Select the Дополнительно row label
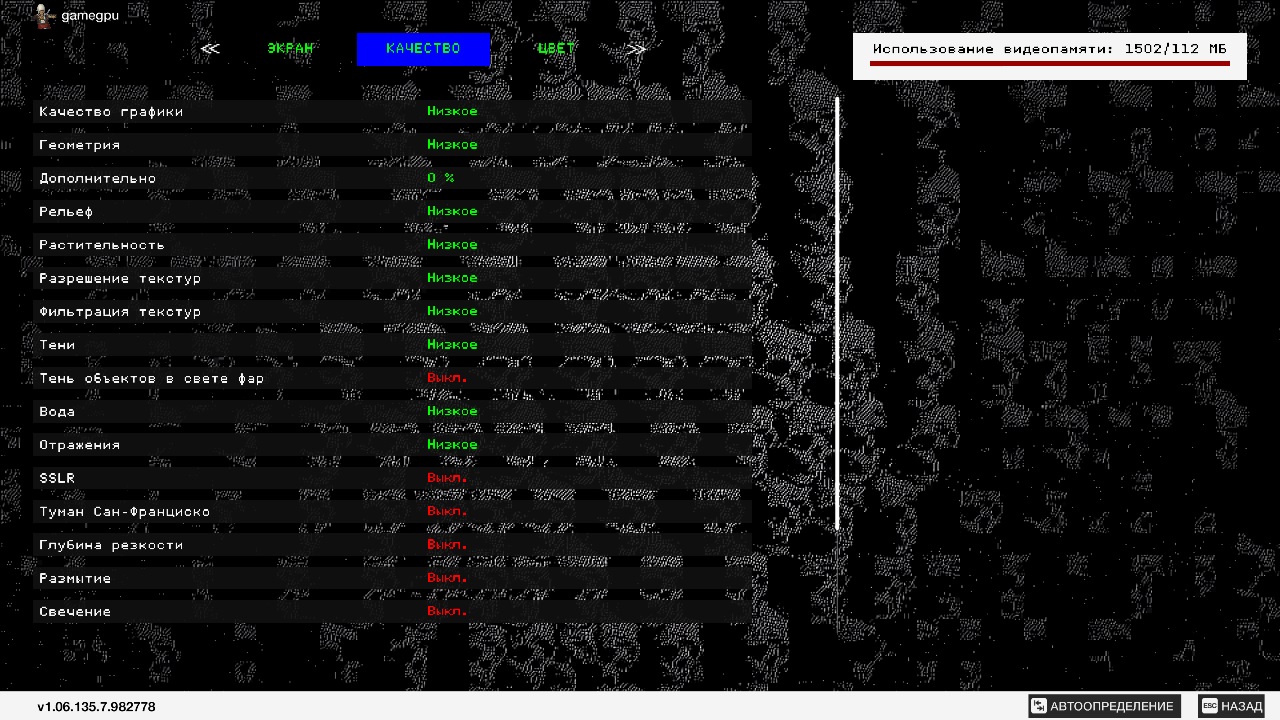 click(x=97, y=178)
